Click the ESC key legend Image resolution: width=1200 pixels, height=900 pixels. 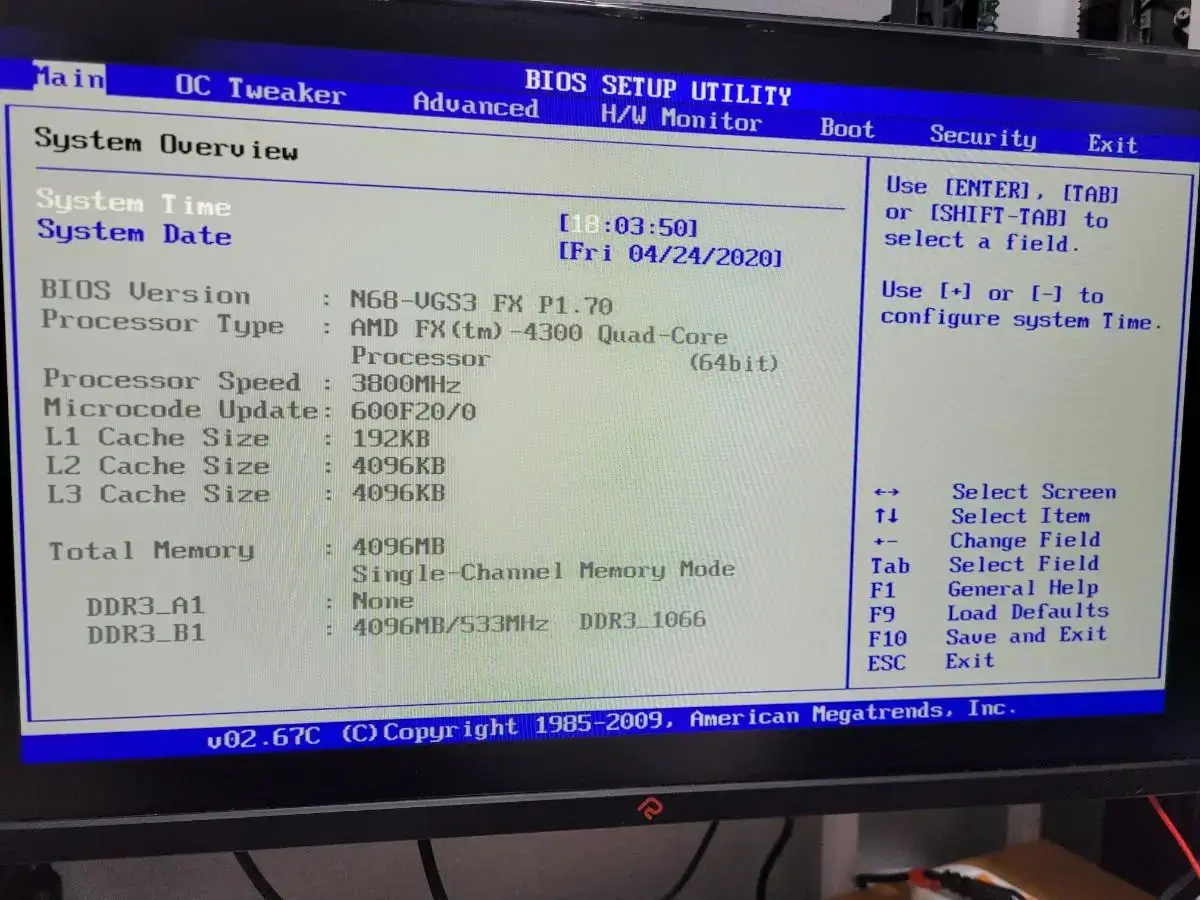click(887, 662)
